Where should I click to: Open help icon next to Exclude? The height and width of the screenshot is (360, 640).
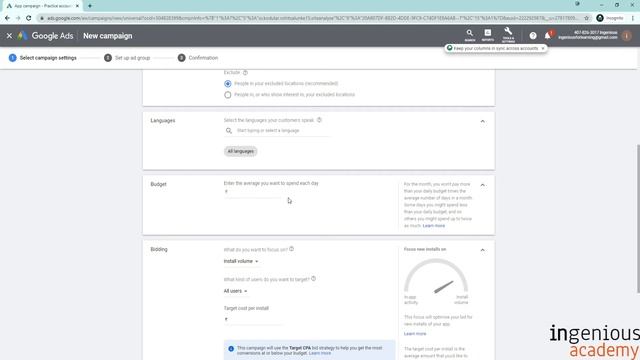pos(245,73)
